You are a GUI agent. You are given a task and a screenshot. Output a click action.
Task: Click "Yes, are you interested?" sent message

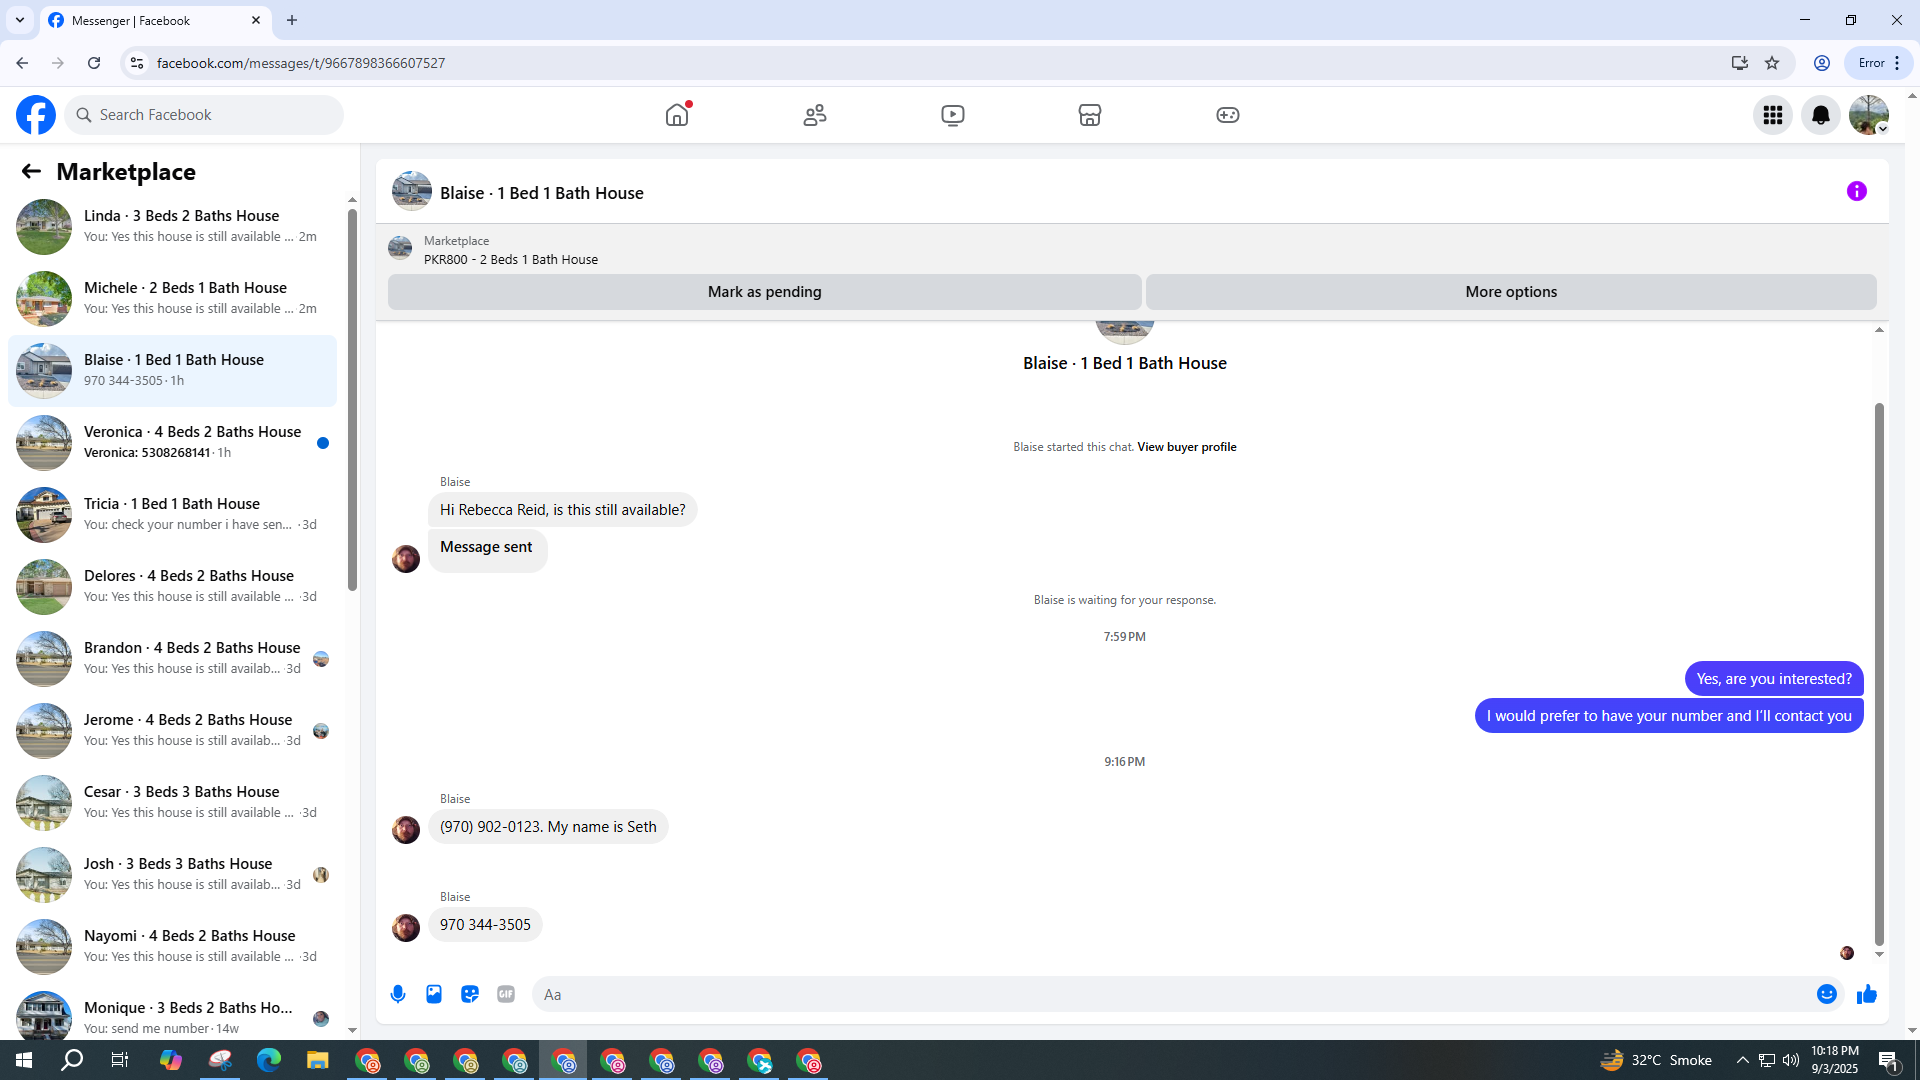[1774, 679]
